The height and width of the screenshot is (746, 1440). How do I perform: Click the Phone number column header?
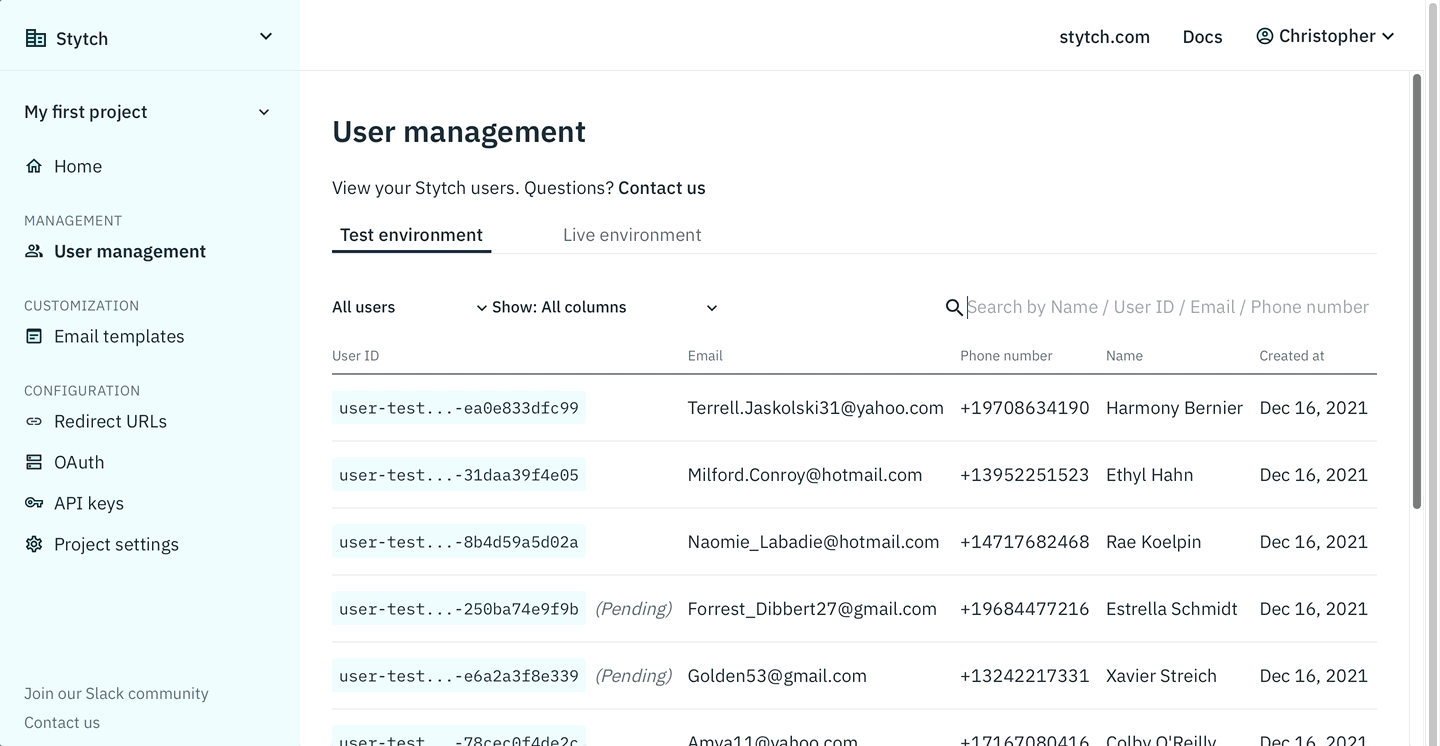point(1006,355)
